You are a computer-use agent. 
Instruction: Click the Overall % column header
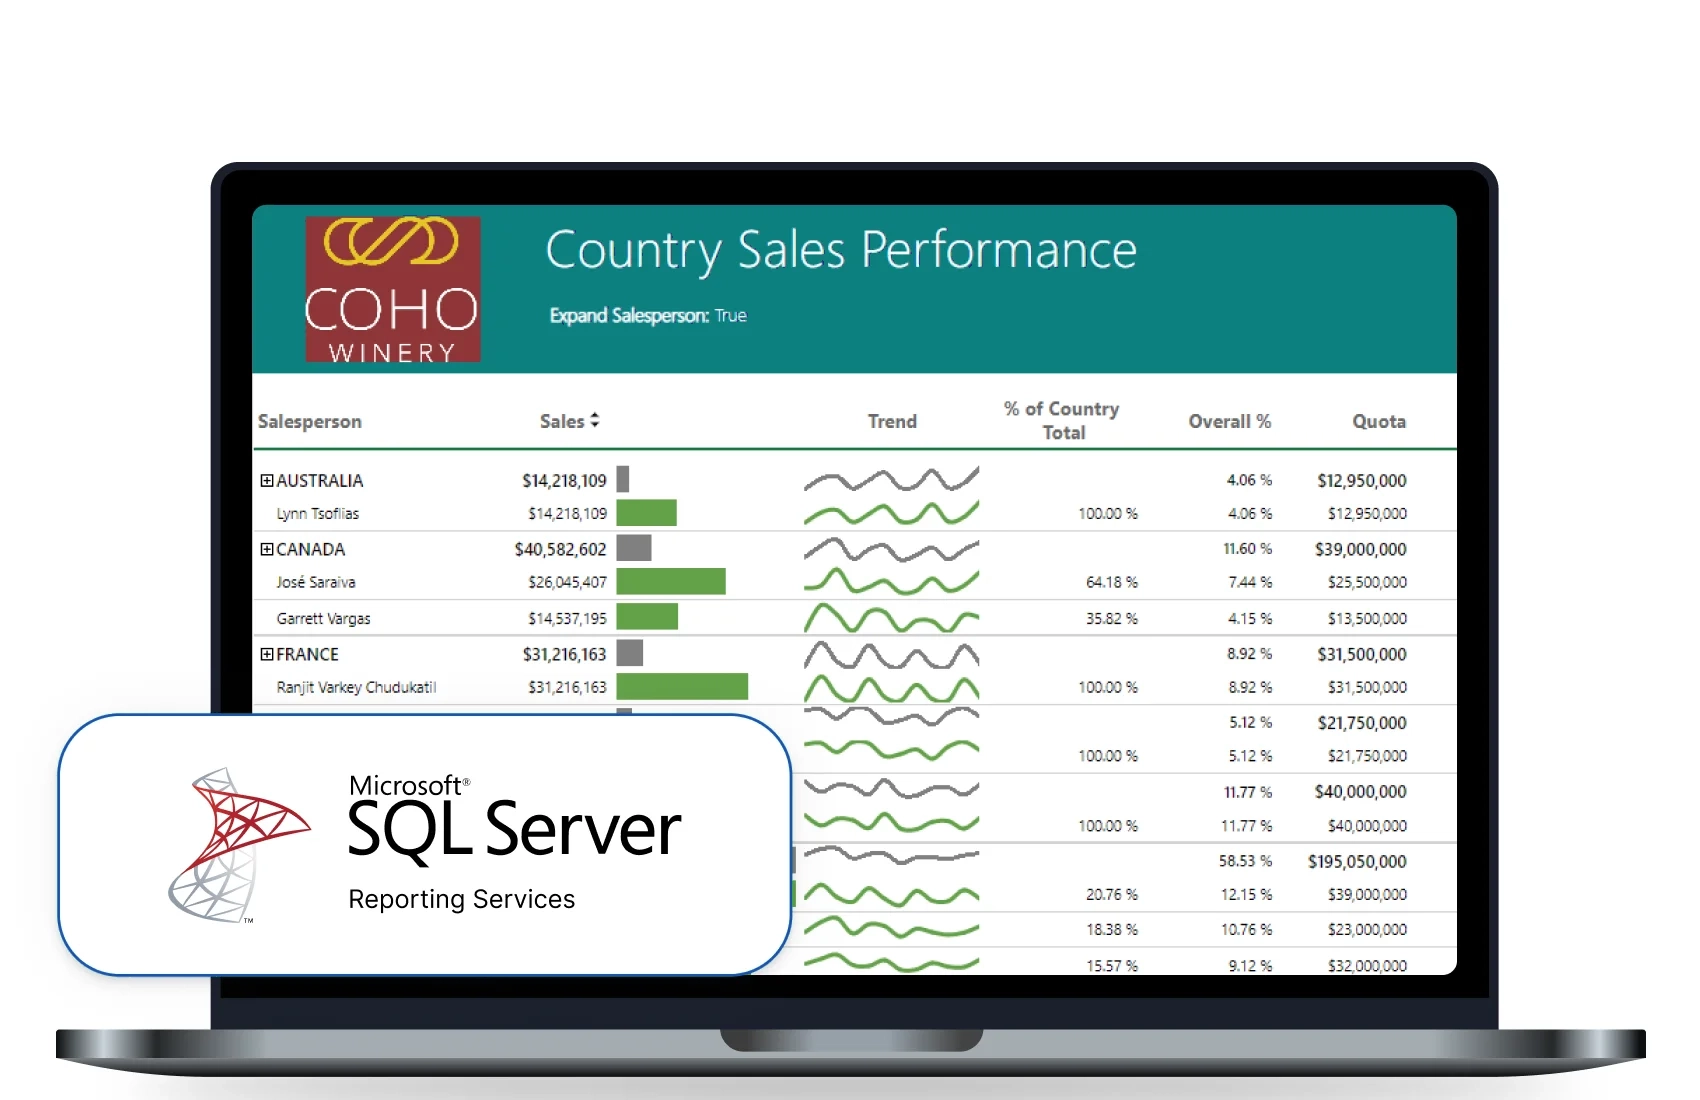pyautogui.click(x=1230, y=422)
